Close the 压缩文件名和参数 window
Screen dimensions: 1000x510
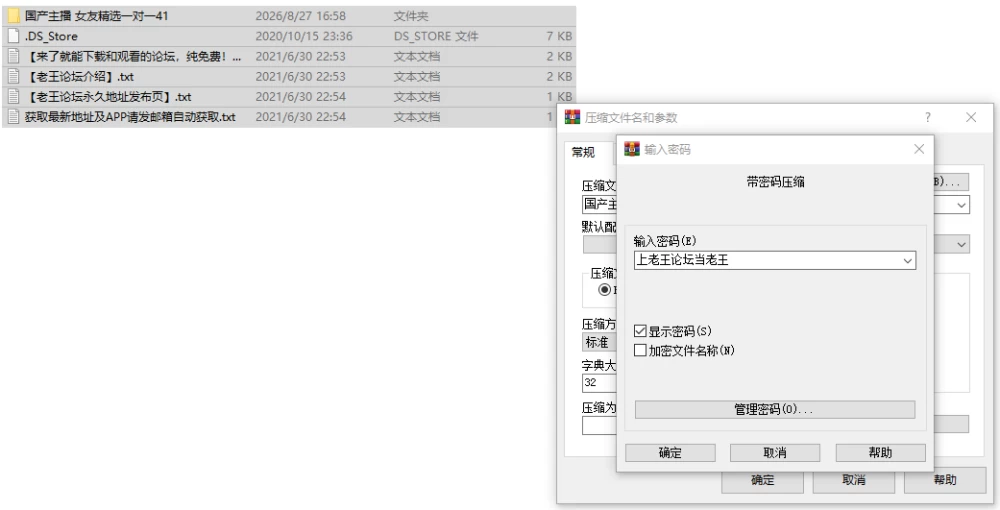pos(971,117)
